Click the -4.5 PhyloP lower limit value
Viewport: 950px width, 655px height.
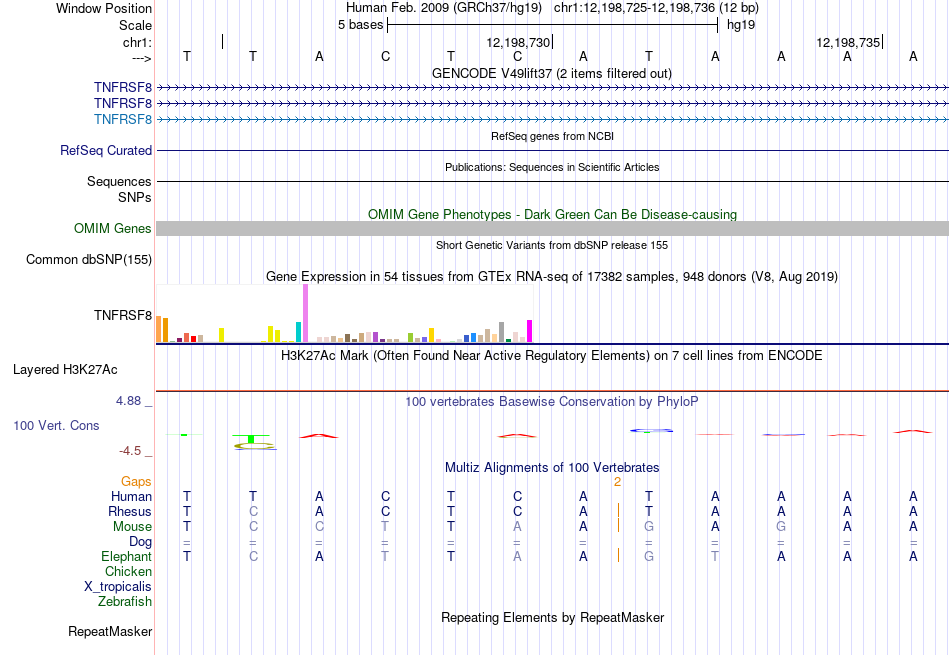coord(130,451)
